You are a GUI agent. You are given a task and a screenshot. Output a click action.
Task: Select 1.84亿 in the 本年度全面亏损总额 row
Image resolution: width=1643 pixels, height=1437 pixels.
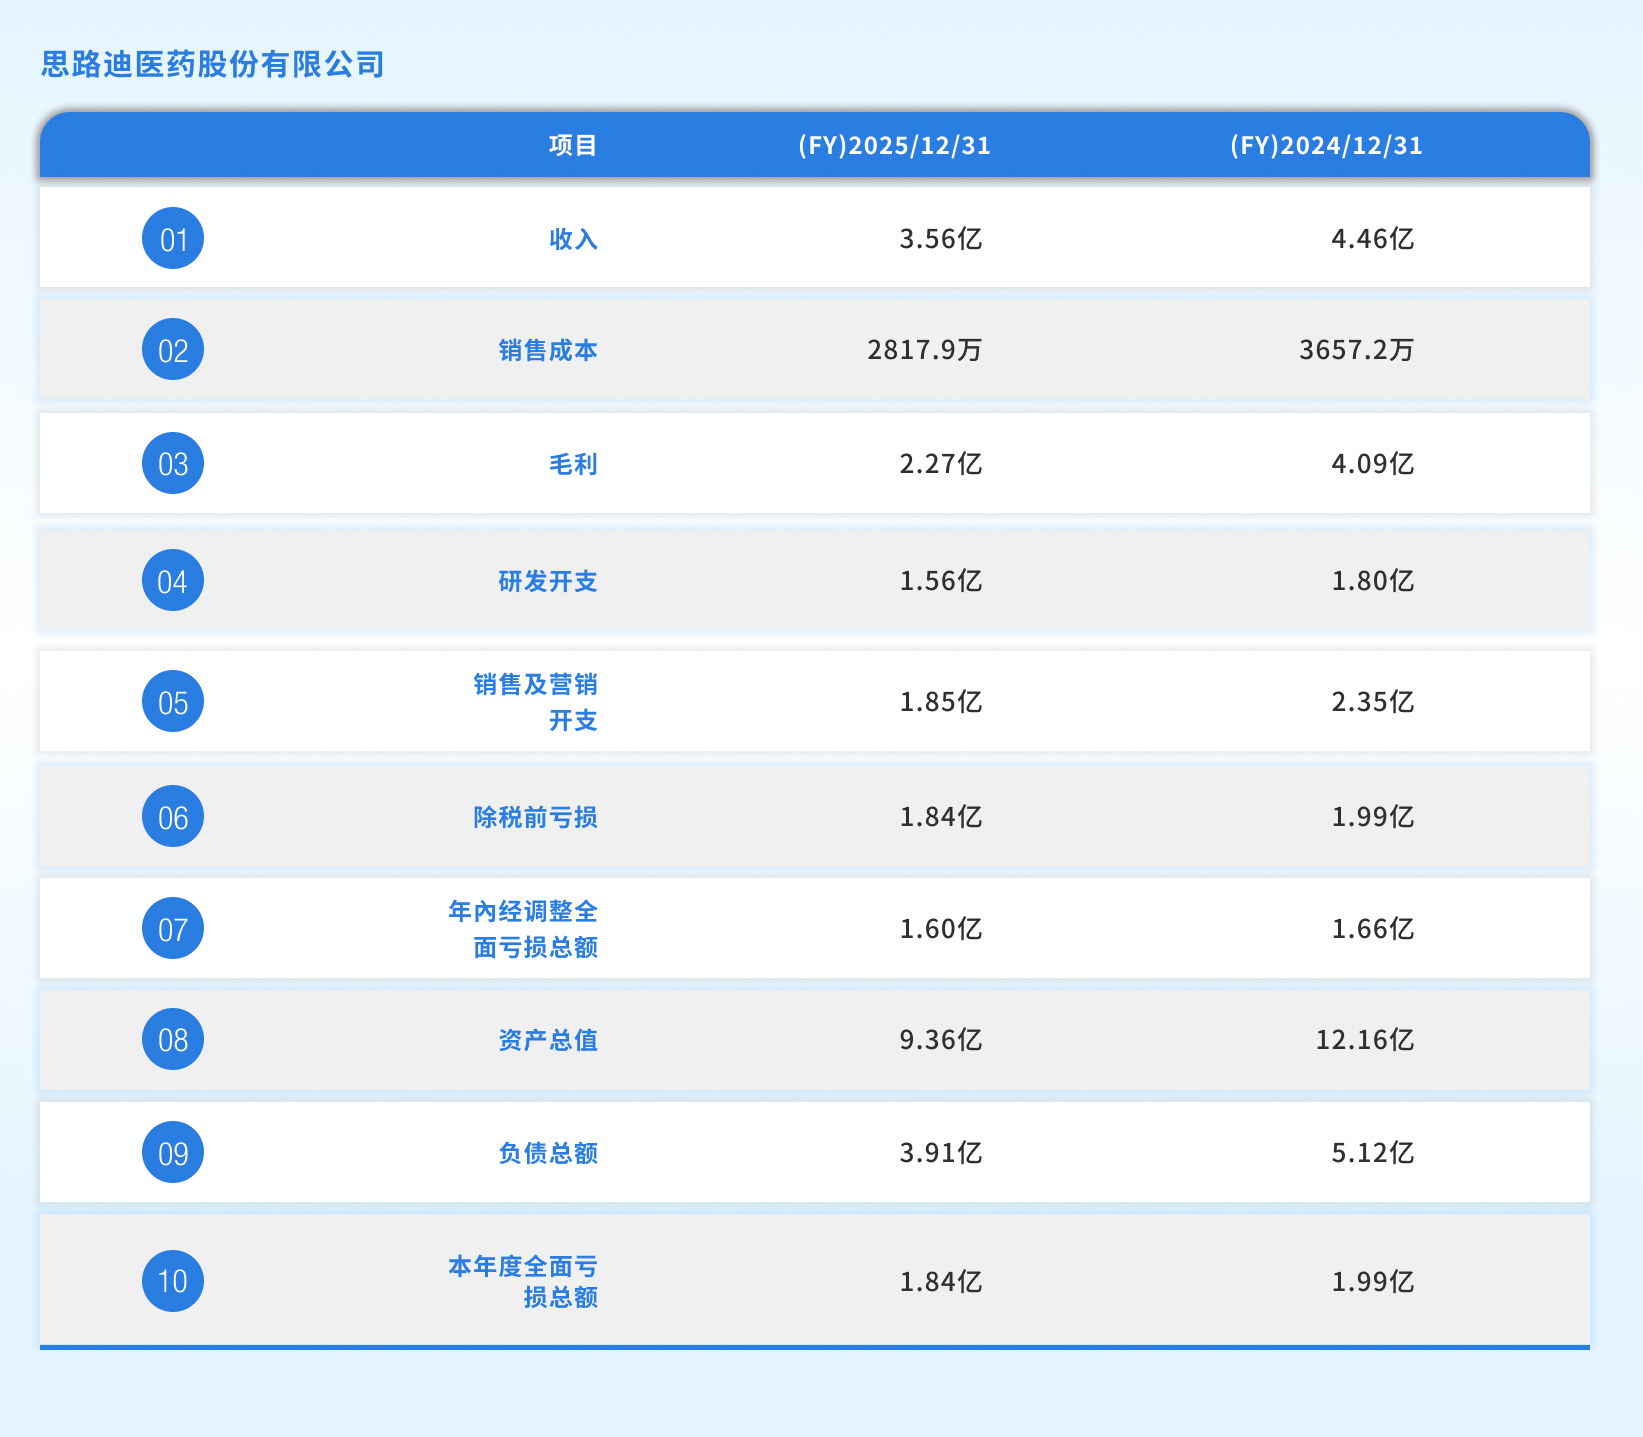tap(941, 1281)
